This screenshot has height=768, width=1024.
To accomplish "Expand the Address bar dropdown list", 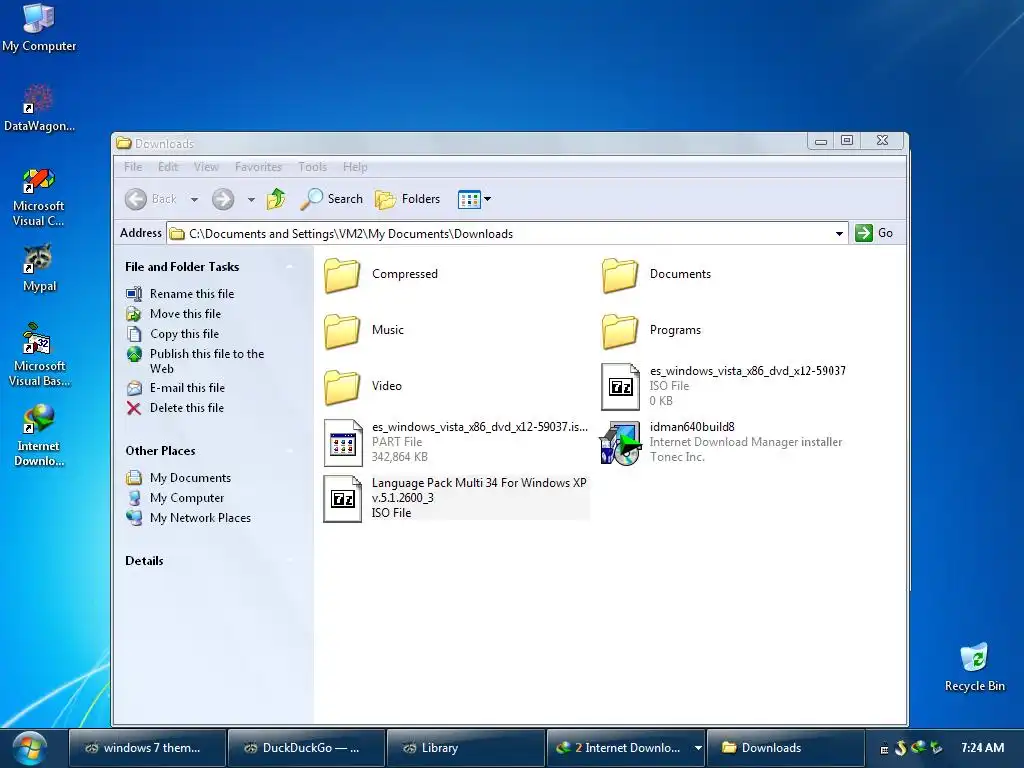I will [x=839, y=234].
